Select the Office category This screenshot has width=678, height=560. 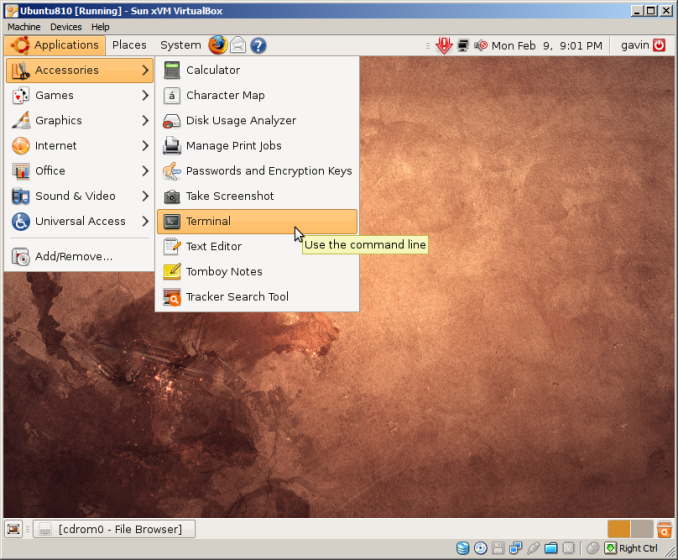point(80,171)
